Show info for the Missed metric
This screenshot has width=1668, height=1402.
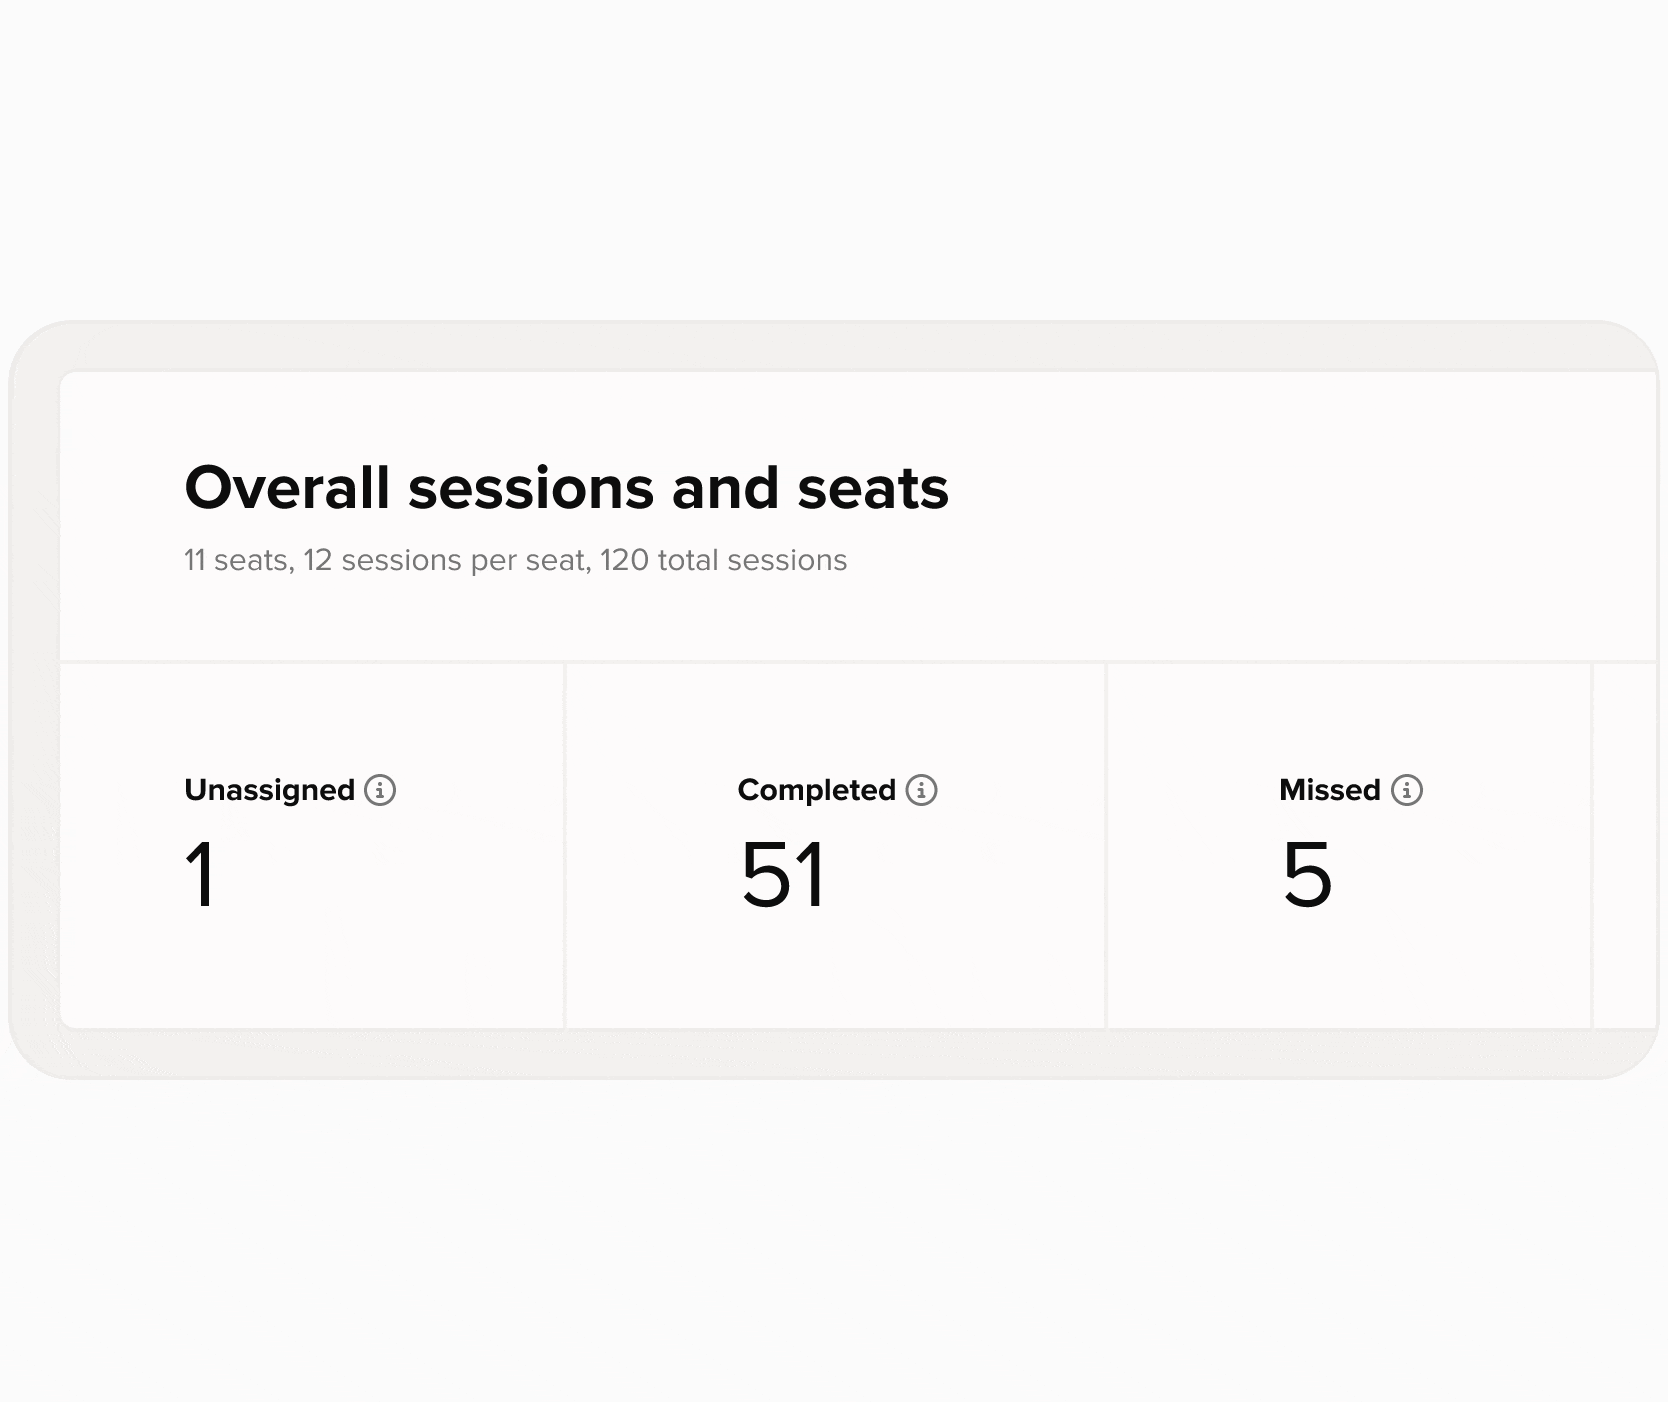(x=1407, y=790)
